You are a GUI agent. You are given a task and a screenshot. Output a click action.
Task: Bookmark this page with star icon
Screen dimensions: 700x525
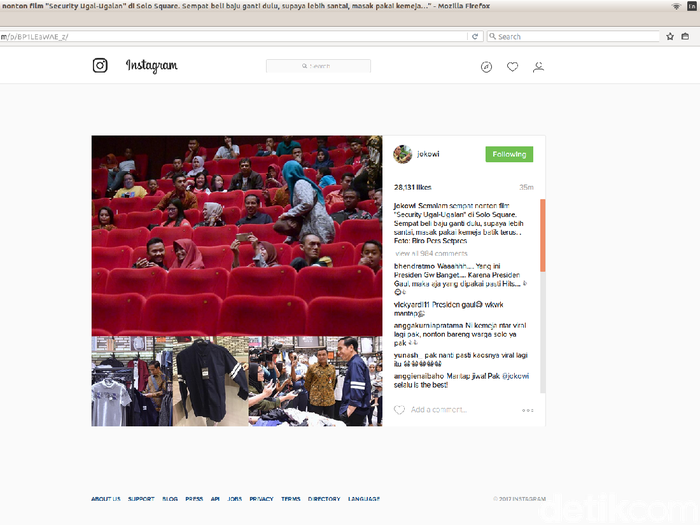(670, 37)
